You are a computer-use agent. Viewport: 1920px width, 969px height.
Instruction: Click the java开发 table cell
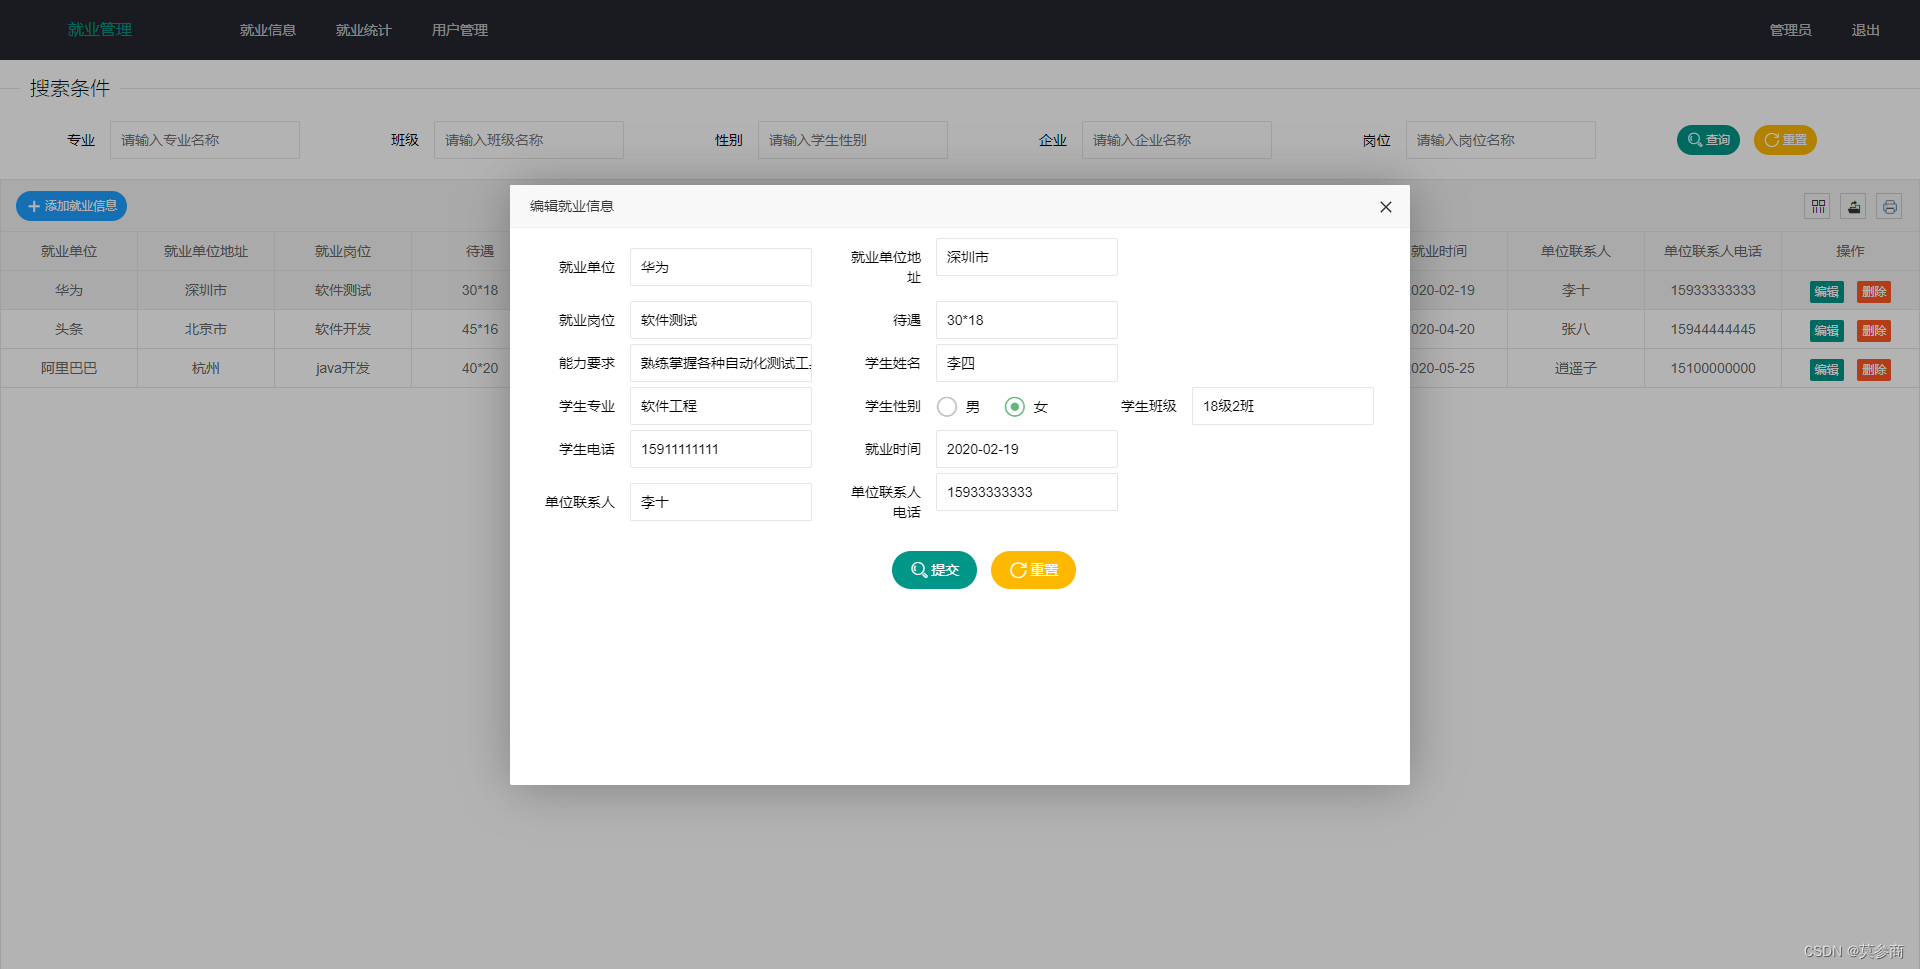343,368
